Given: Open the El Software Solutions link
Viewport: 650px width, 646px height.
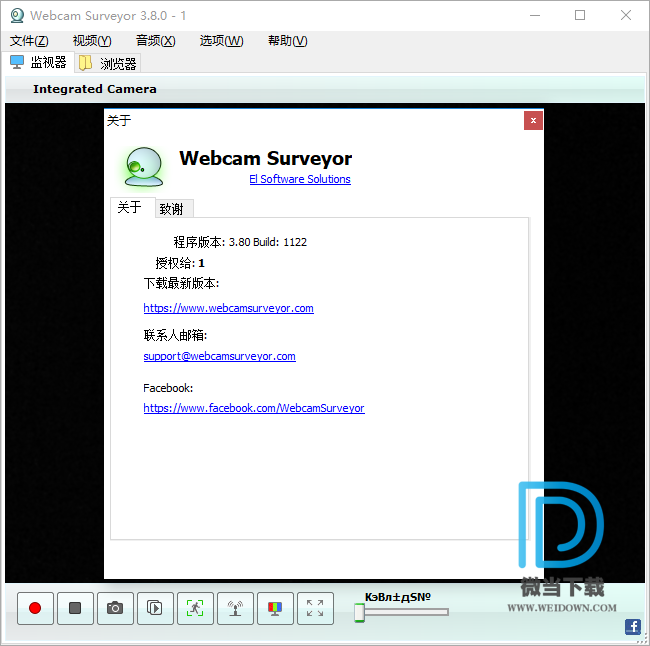Looking at the screenshot, I should pos(300,179).
